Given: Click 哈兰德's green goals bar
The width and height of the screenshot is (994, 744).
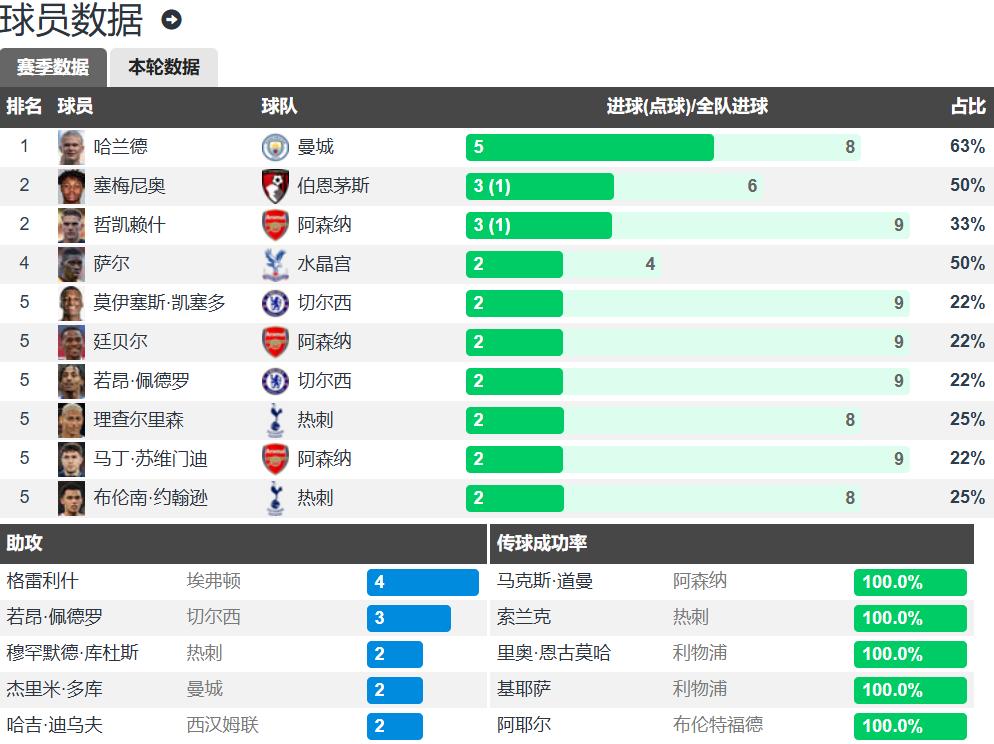Looking at the screenshot, I should tap(589, 147).
